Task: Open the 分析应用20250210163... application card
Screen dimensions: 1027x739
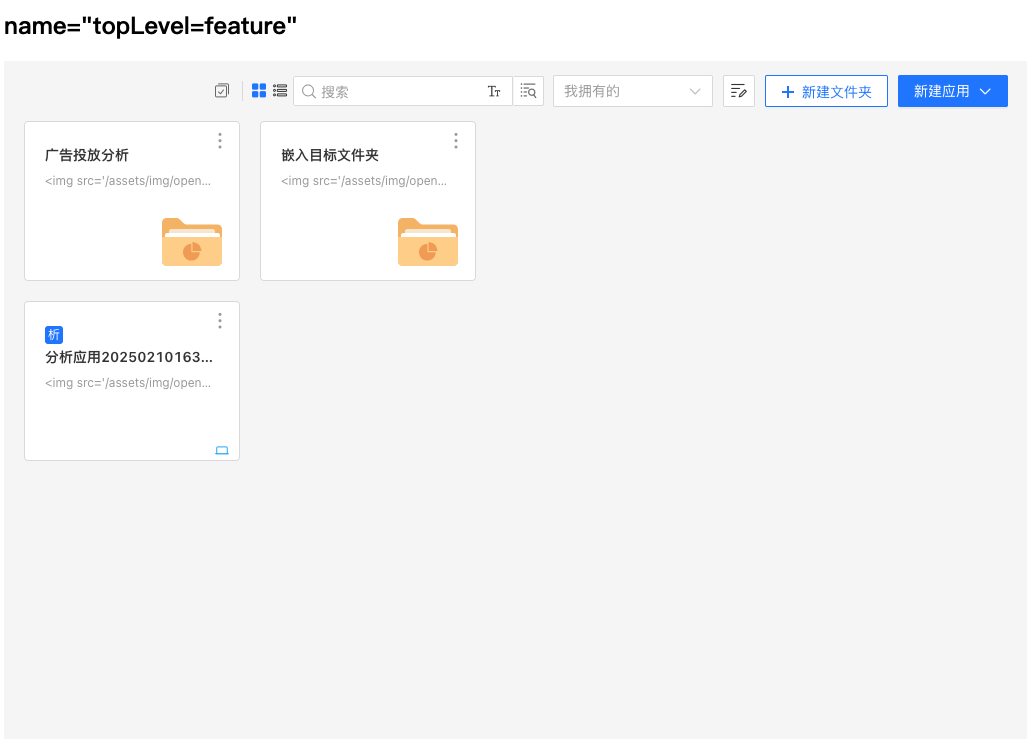Action: tap(129, 357)
